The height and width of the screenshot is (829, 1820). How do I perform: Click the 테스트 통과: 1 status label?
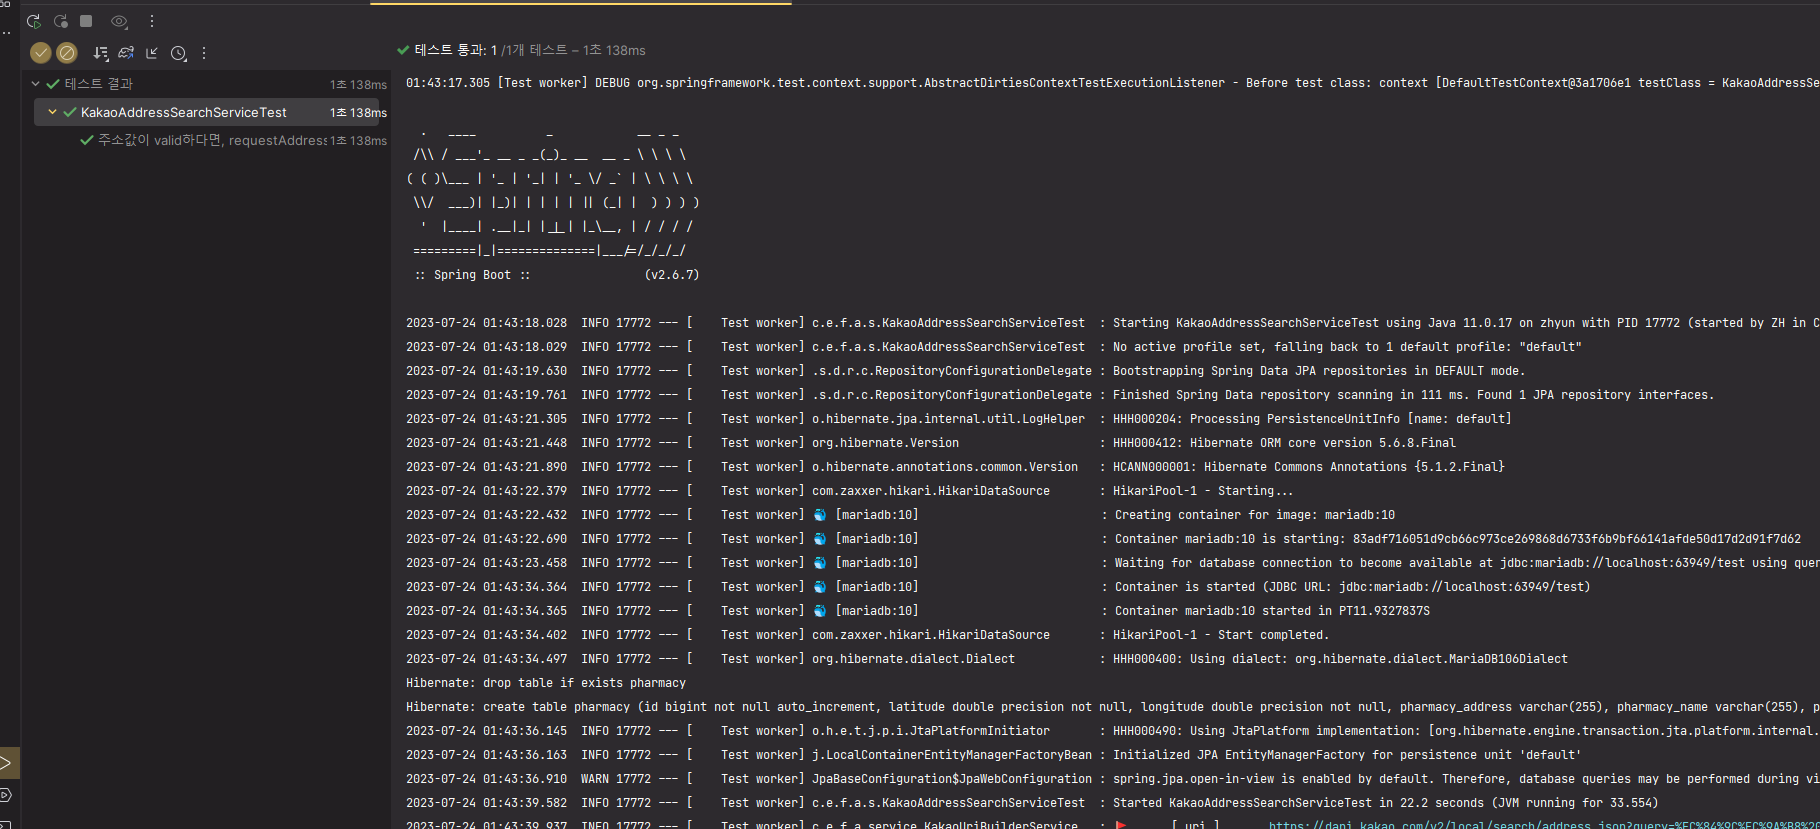tap(447, 50)
